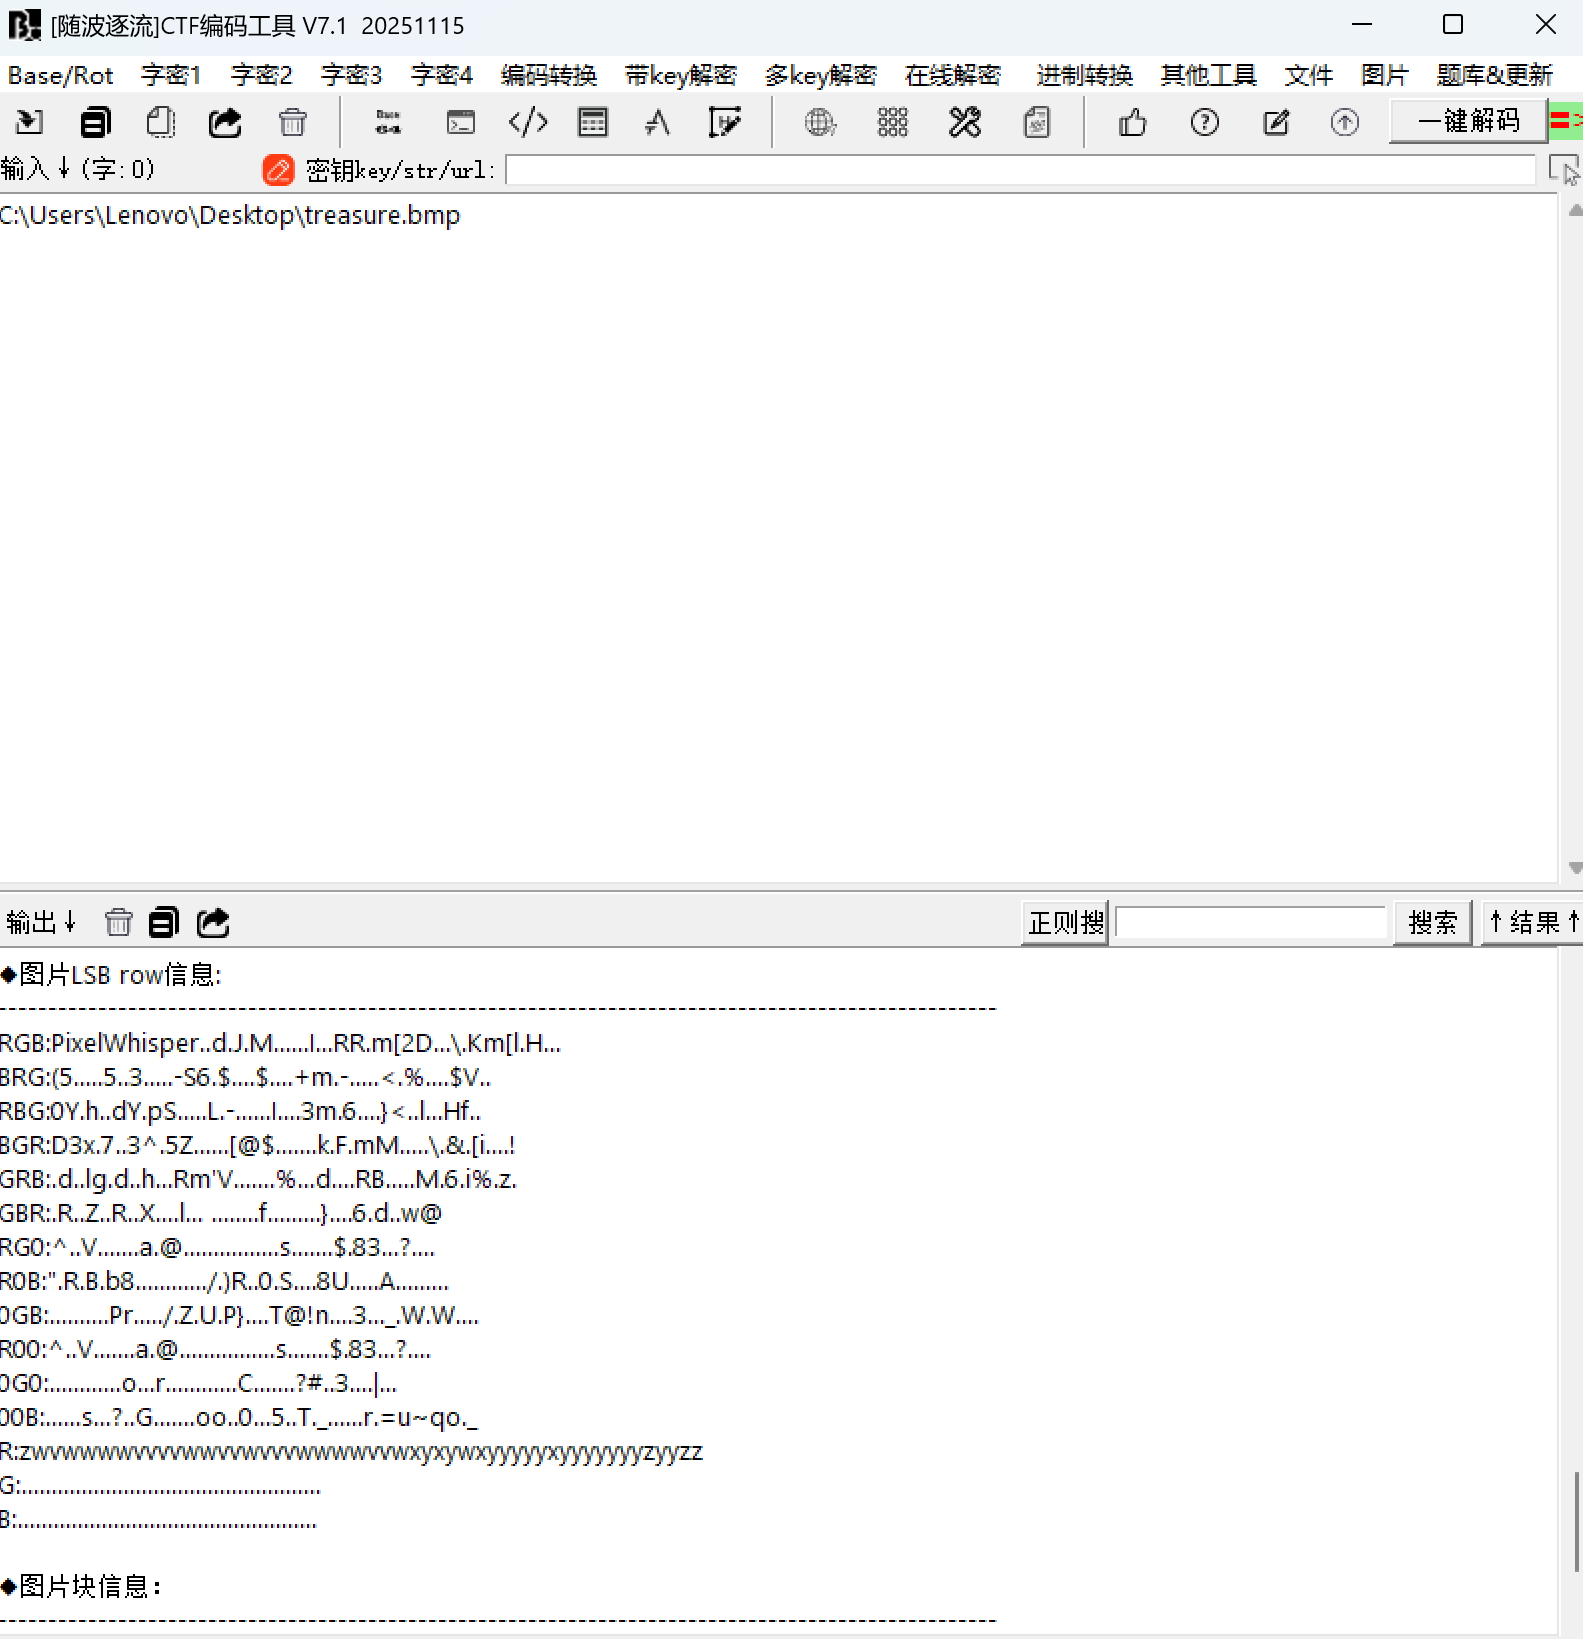
Task: Open the calculator icon in toolbar
Action: pyautogui.click(x=593, y=122)
